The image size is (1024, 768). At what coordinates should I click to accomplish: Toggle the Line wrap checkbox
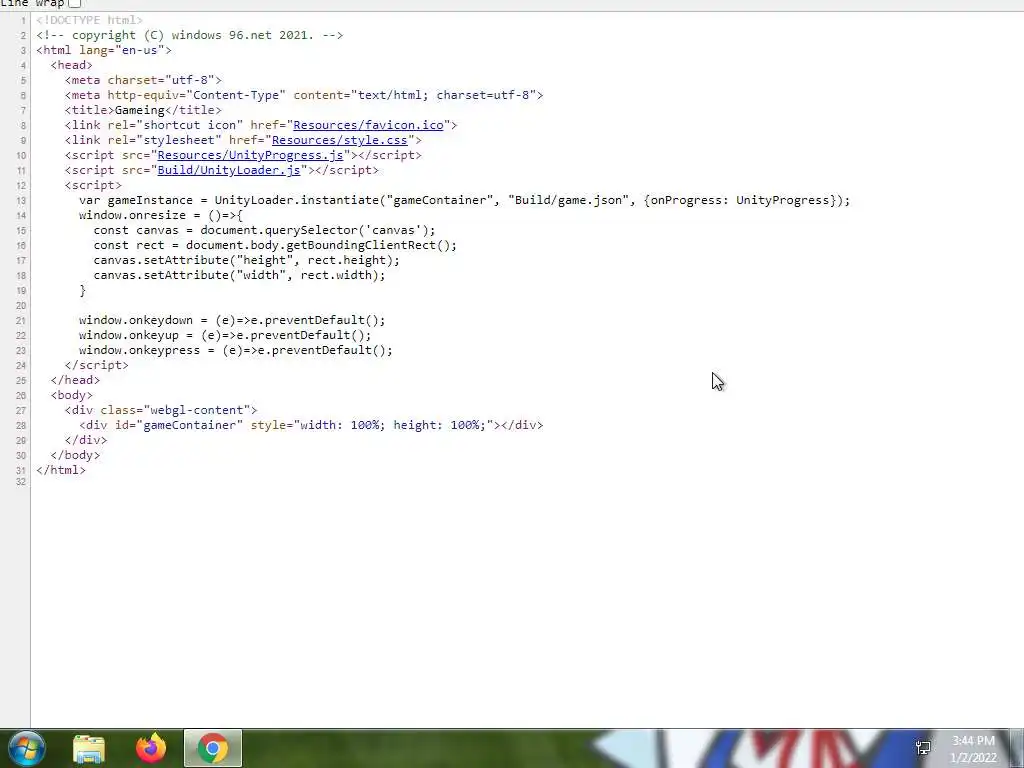pos(75,3)
